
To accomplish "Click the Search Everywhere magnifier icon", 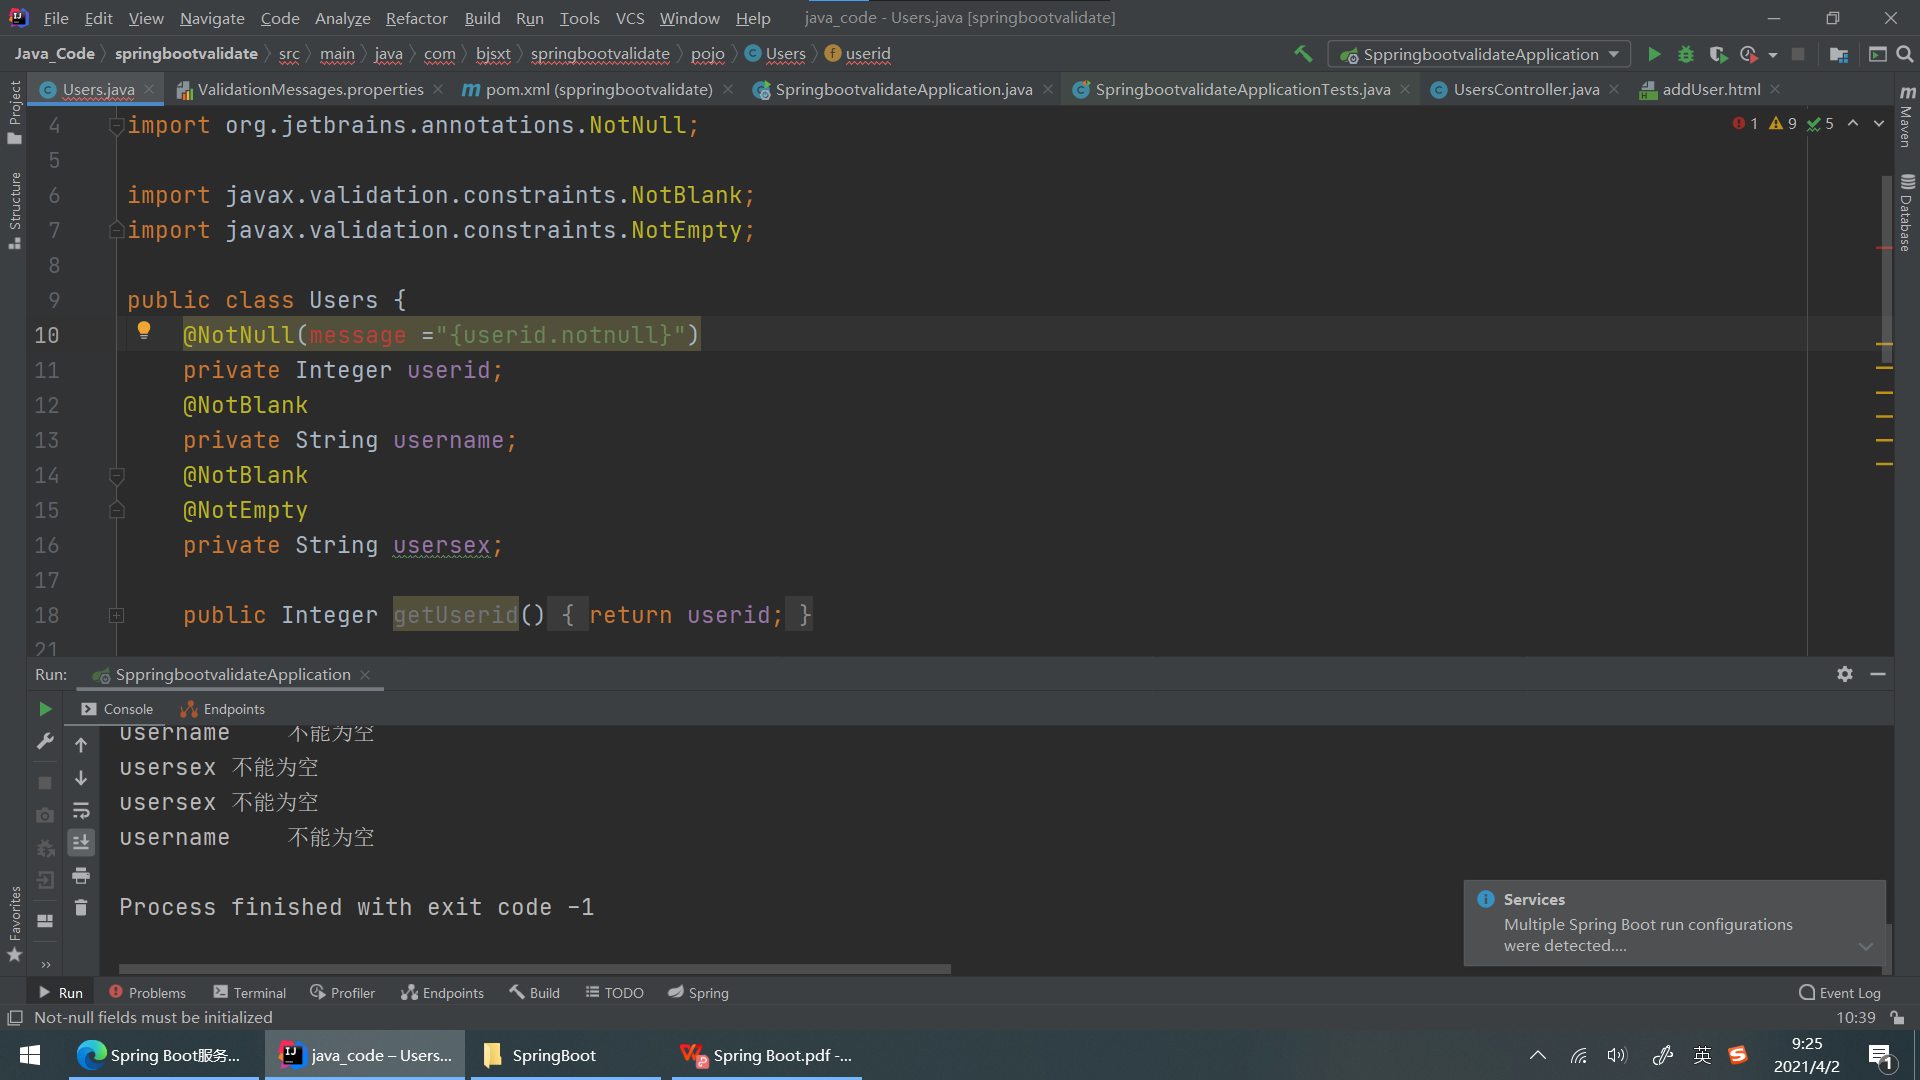I will pos(1904,54).
